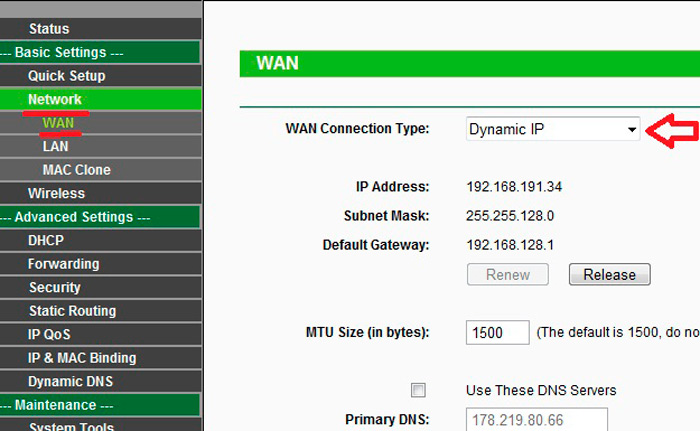Viewport: 700px width, 431px height.
Task: Enable Use These DNS Servers checkbox
Action: (x=419, y=390)
